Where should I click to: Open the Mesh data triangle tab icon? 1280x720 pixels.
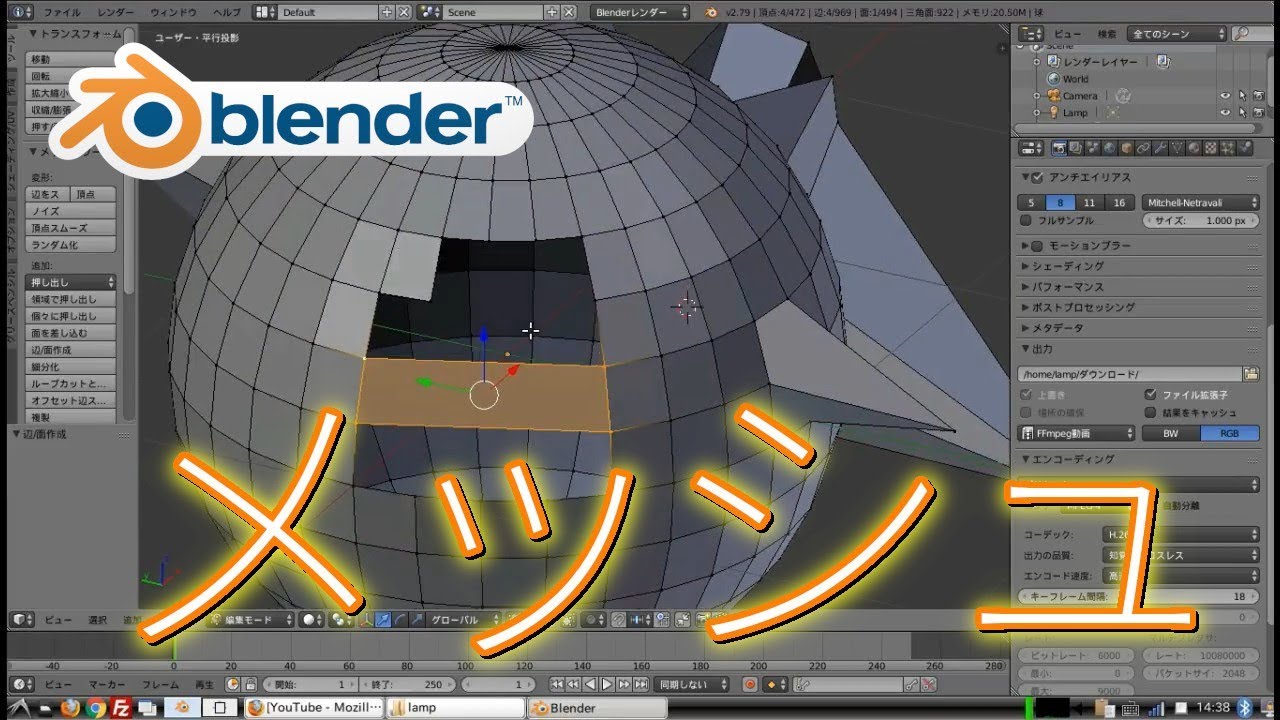coord(1177,148)
